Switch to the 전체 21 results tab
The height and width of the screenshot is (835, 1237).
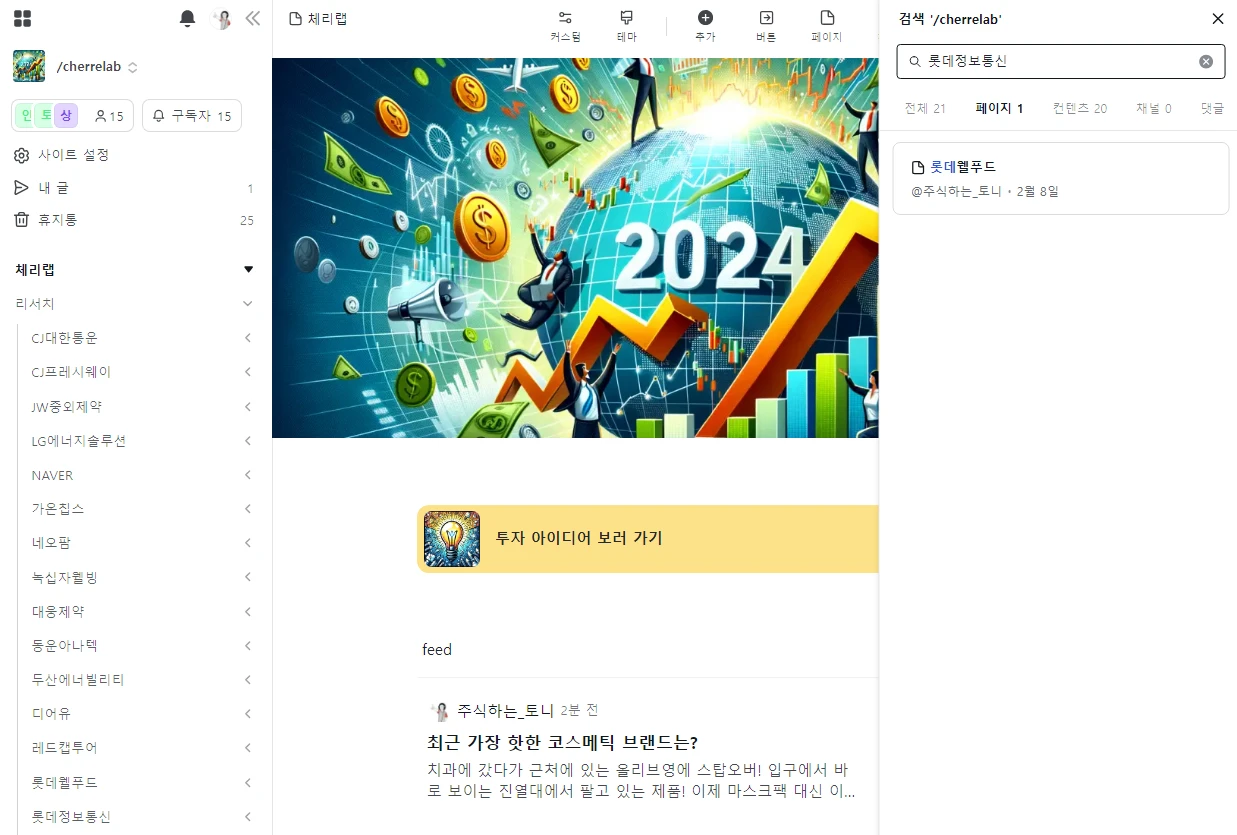tap(925, 108)
